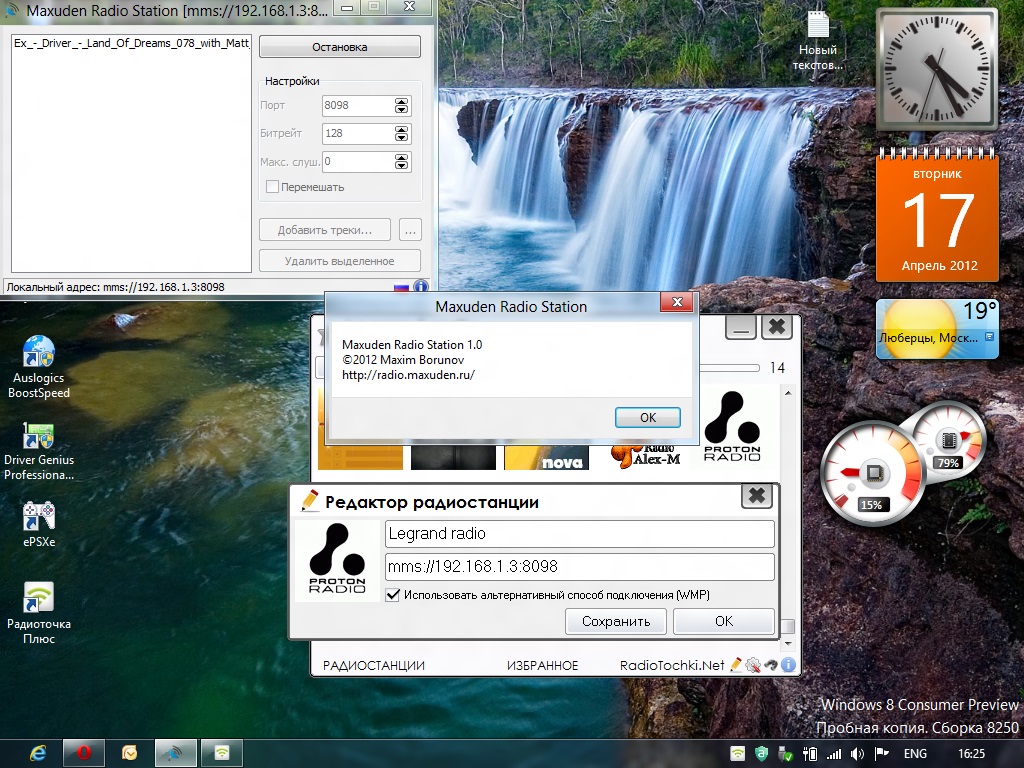
Task: Click the Порт spinner arrows
Action: 402,105
